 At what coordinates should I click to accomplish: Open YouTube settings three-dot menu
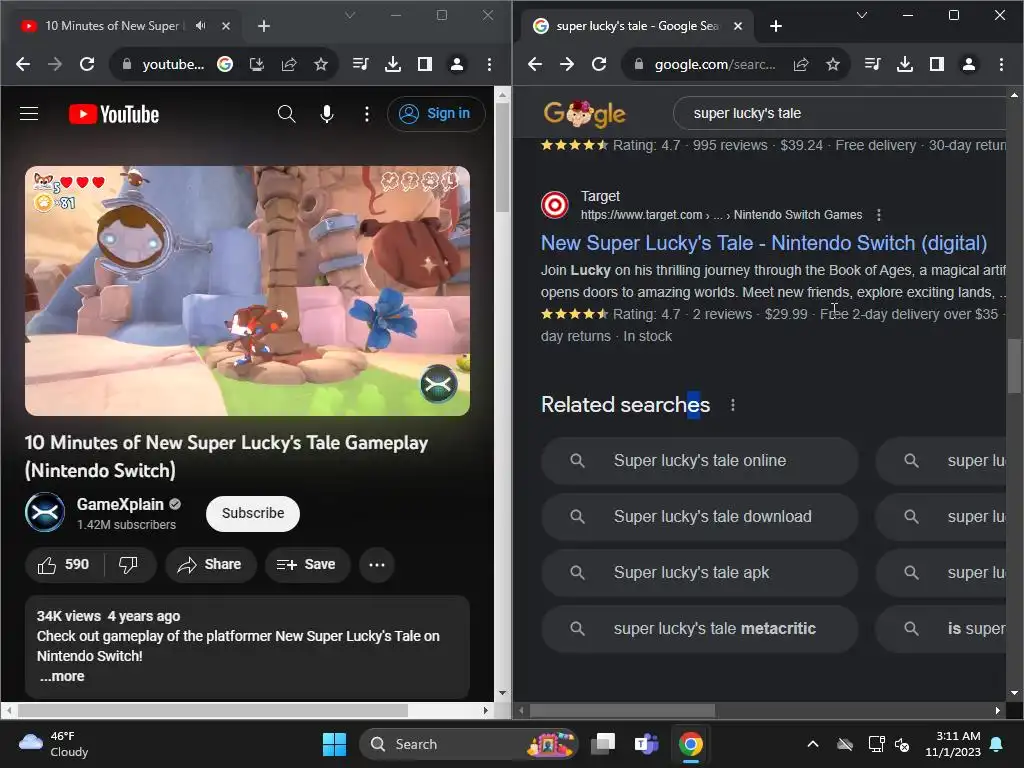[x=367, y=114]
